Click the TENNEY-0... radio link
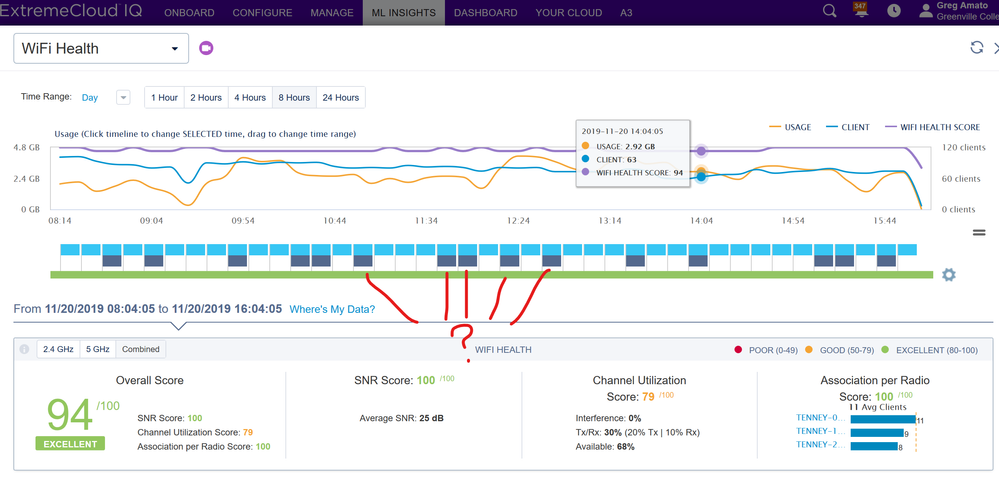This screenshot has height=480, width=999. pos(821,419)
